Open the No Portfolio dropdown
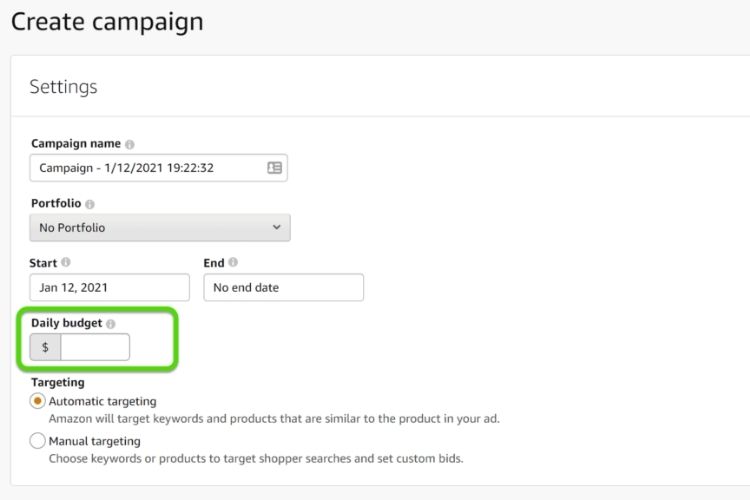 (x=160, y=228)
